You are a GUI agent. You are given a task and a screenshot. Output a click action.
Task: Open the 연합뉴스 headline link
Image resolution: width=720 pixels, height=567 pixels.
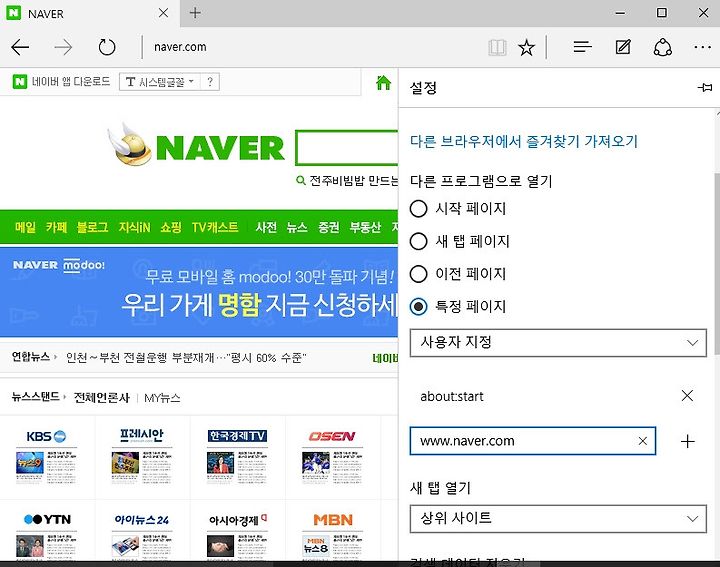(186, 358)
